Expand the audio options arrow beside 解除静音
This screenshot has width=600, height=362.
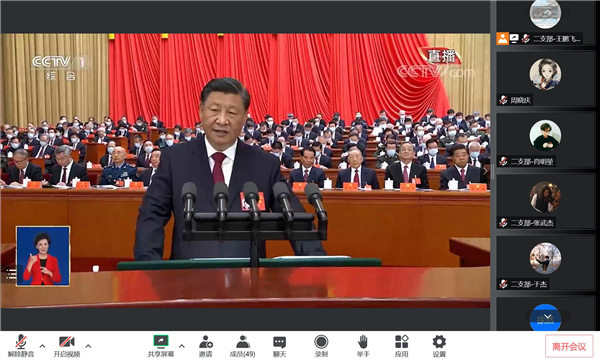pyautogui.click(x=42, y=346)
